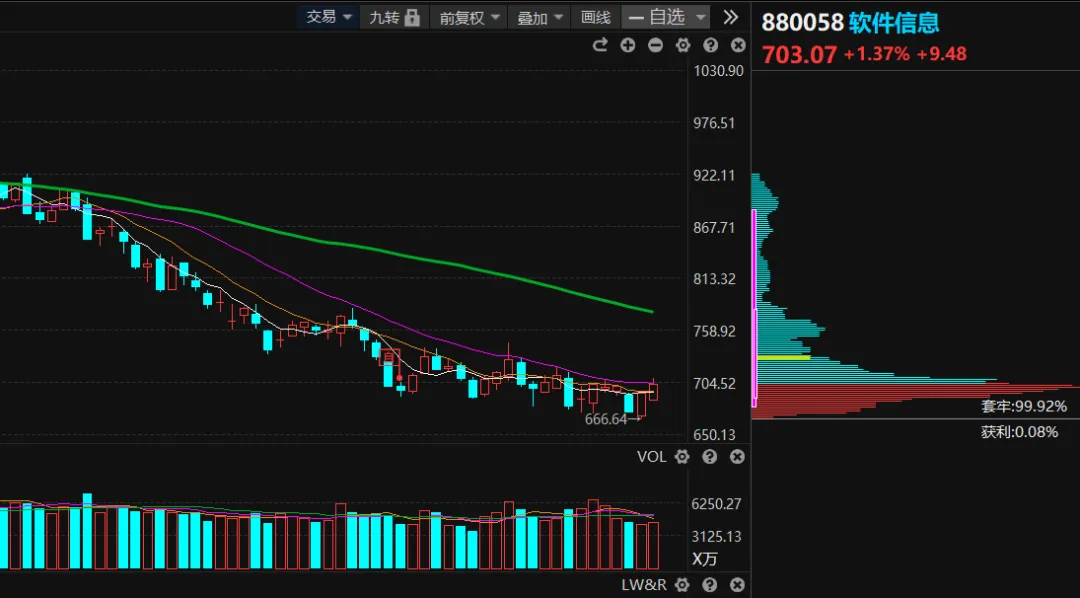The width and height of the screenshot is (1080, 598).
Task: Close the main chart indicator with X icon
Action: pyautogui.click(x=738, y=45)
